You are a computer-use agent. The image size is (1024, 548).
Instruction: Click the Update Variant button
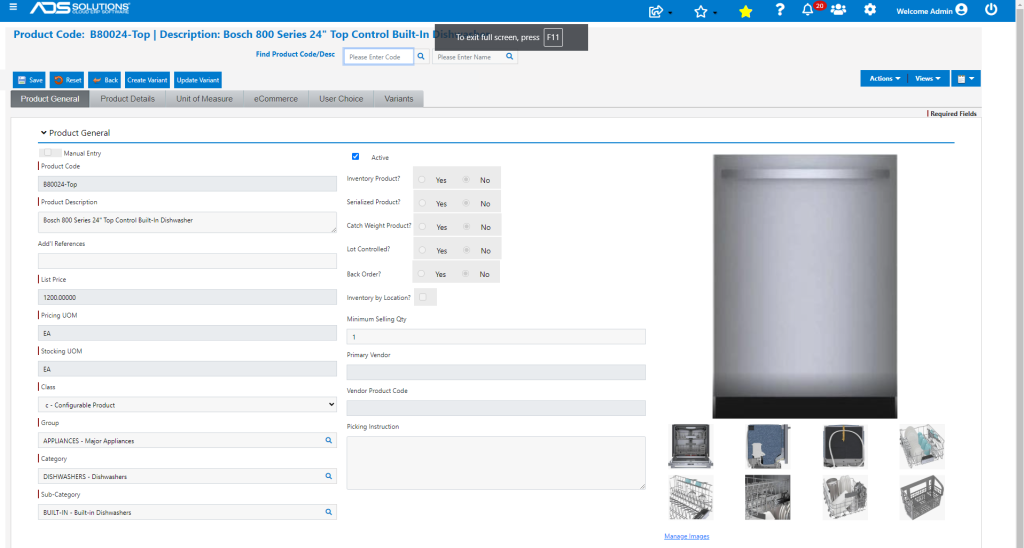(198, 80)
